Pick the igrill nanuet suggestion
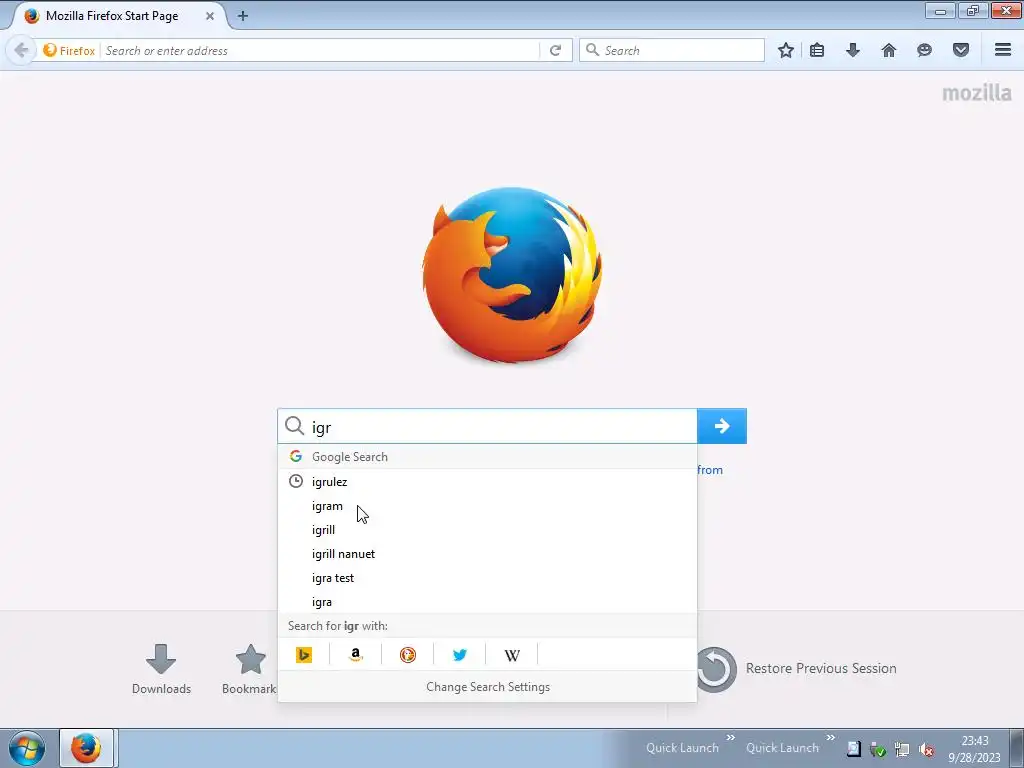The width and height of the screenshot is (1024, 768). point(487,554)
